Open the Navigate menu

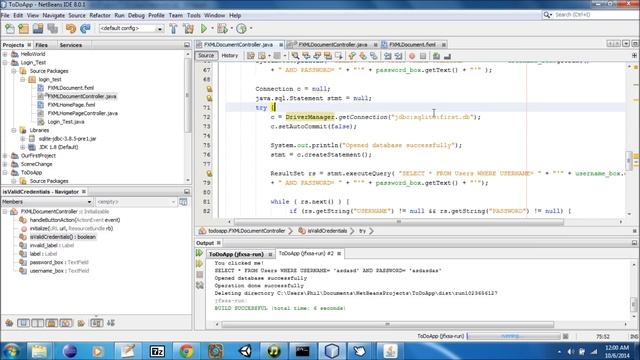tap(53, 16)
